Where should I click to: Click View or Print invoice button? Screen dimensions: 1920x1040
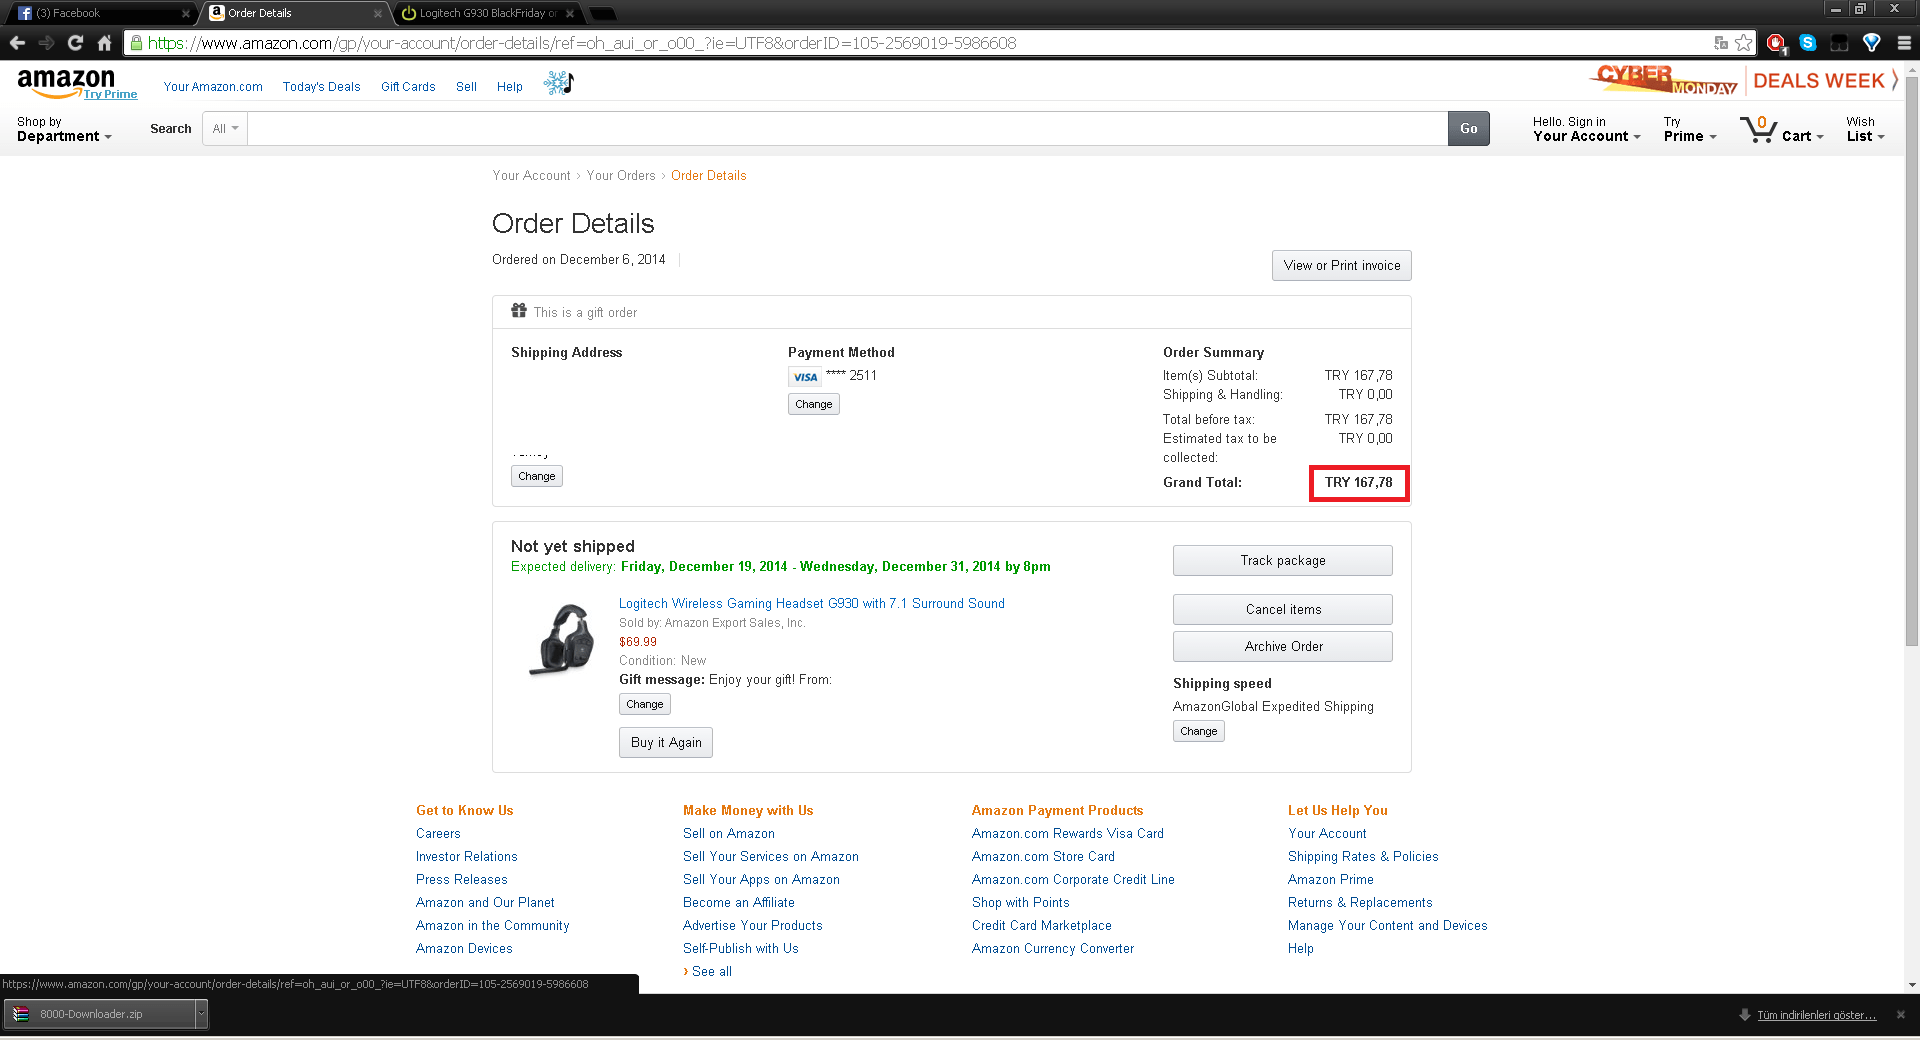click(1341, 265)
